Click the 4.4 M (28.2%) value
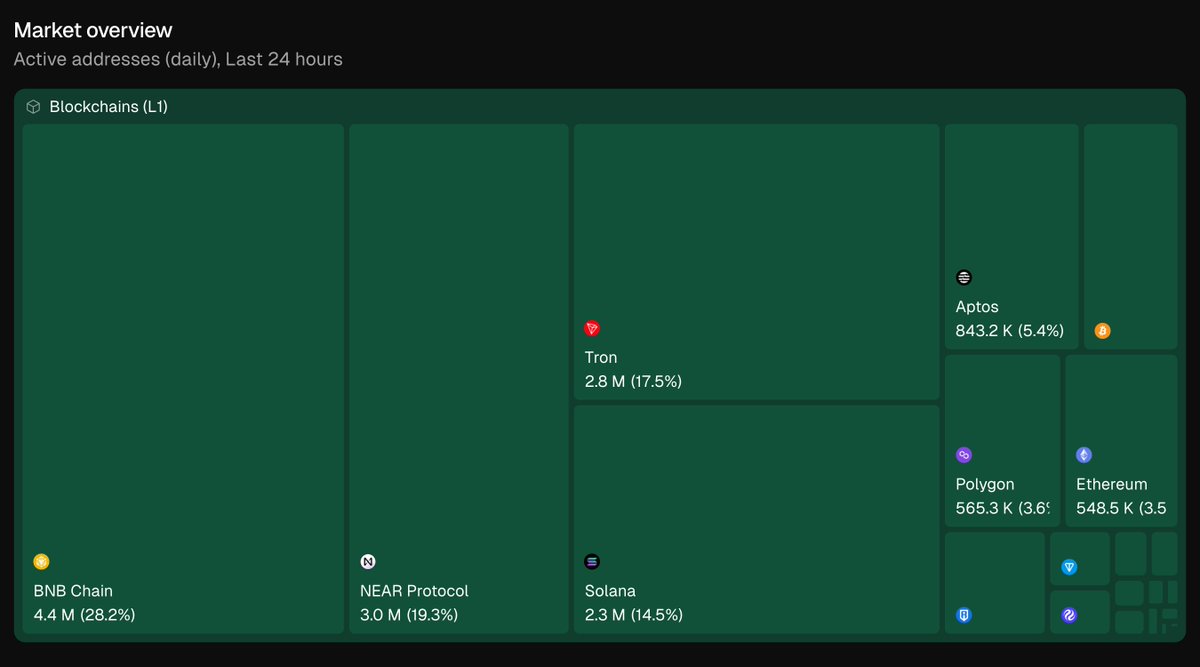 point(84,615)
